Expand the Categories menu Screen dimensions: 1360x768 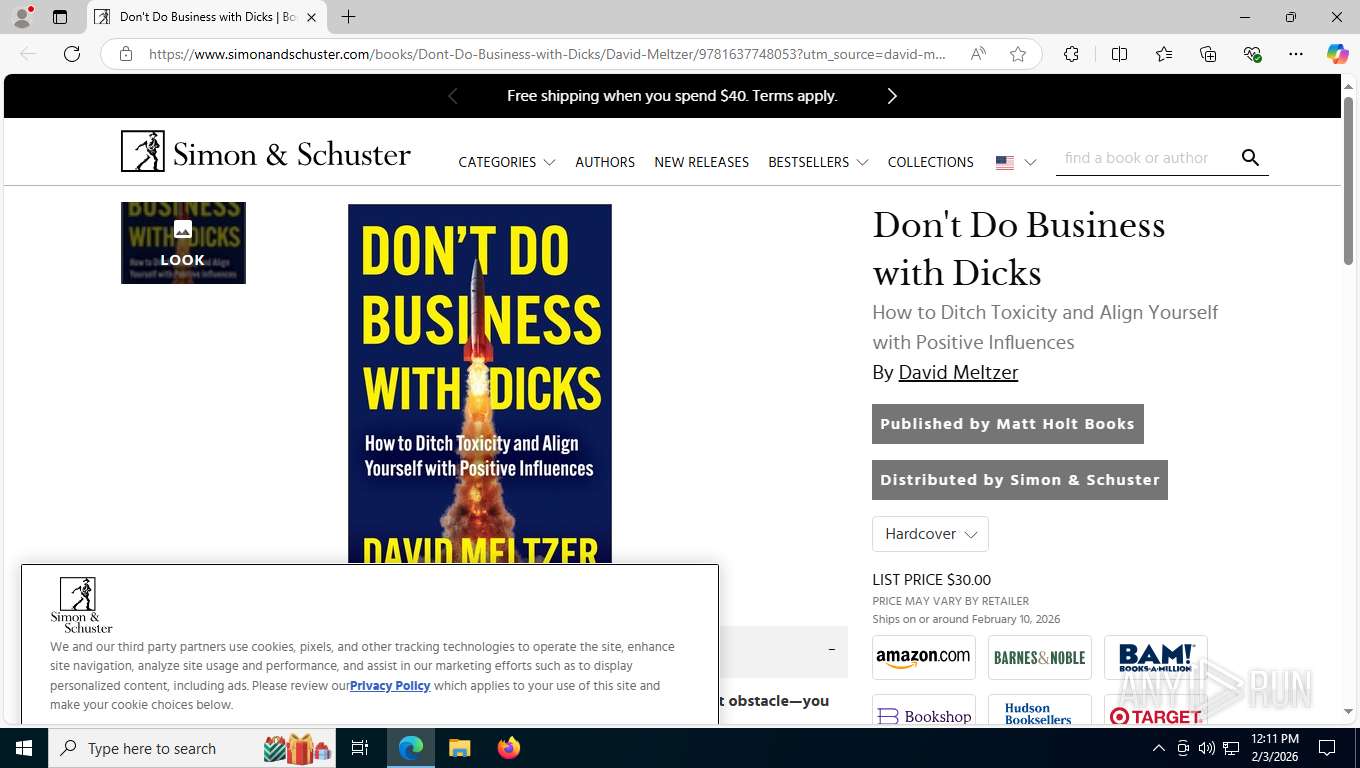point(506,162)
